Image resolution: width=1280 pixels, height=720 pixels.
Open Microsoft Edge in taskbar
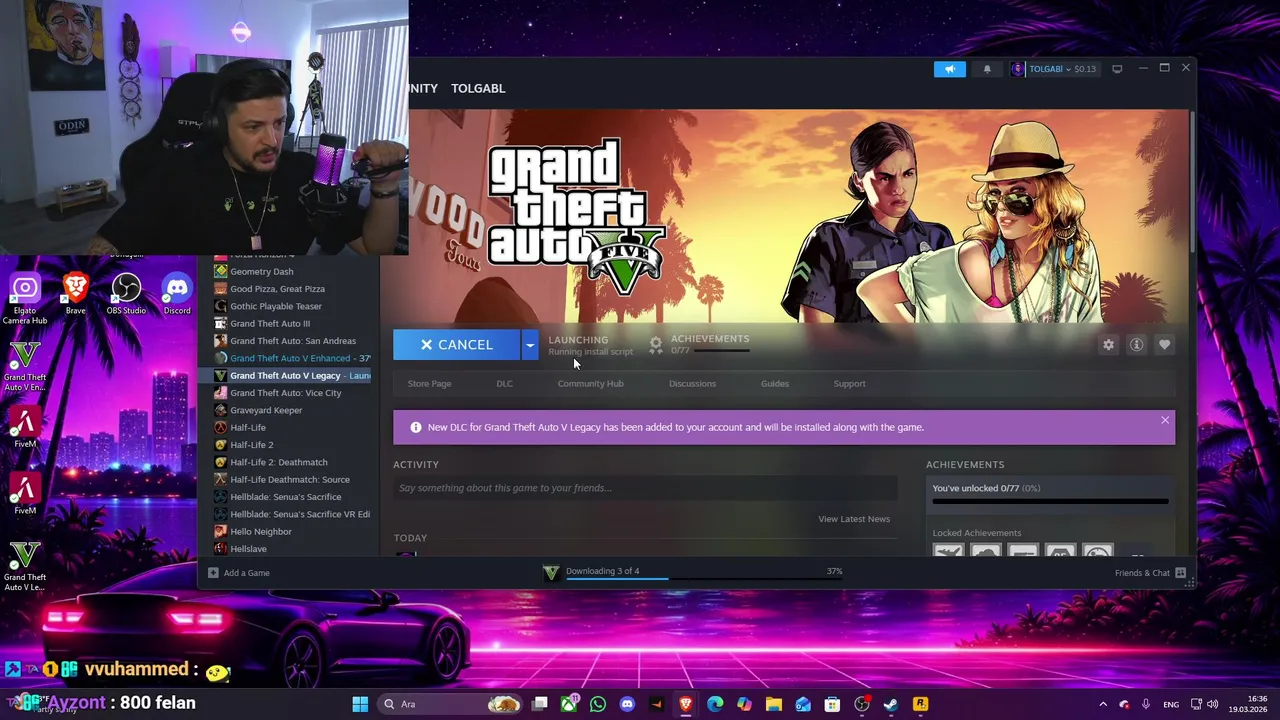click(x=715, y=704)
